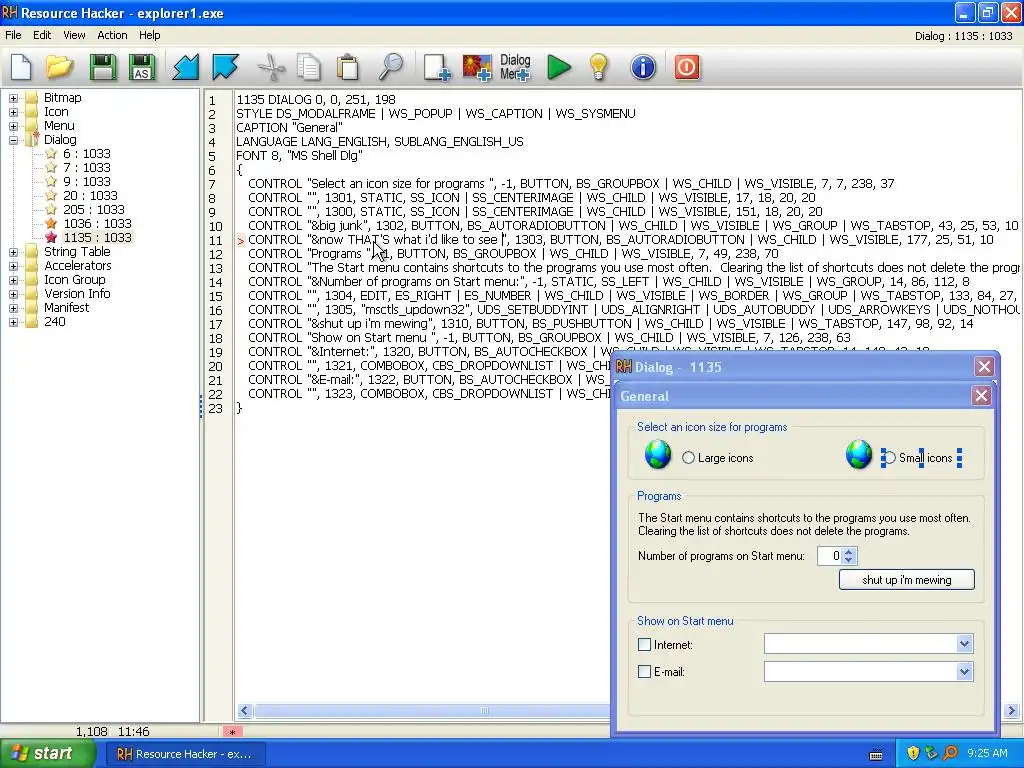Click left globe icon in General dialog
The image size is (1024, 768).
[x=658, y=455]
